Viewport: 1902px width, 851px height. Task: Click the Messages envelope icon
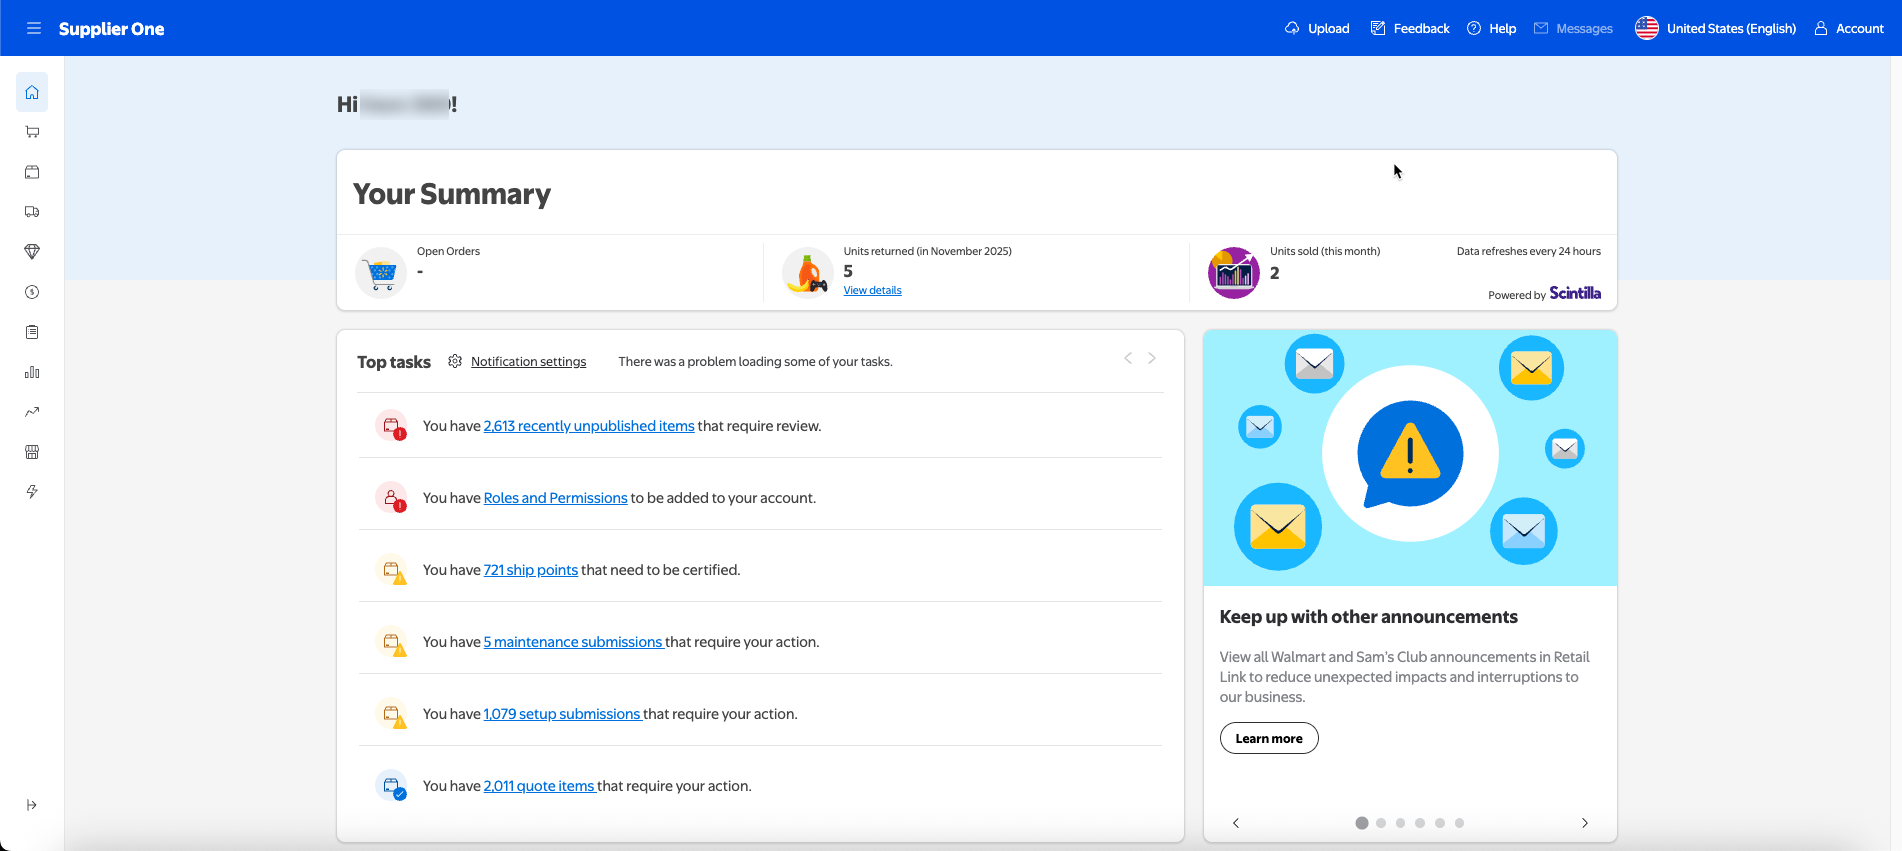[1541, 28]
